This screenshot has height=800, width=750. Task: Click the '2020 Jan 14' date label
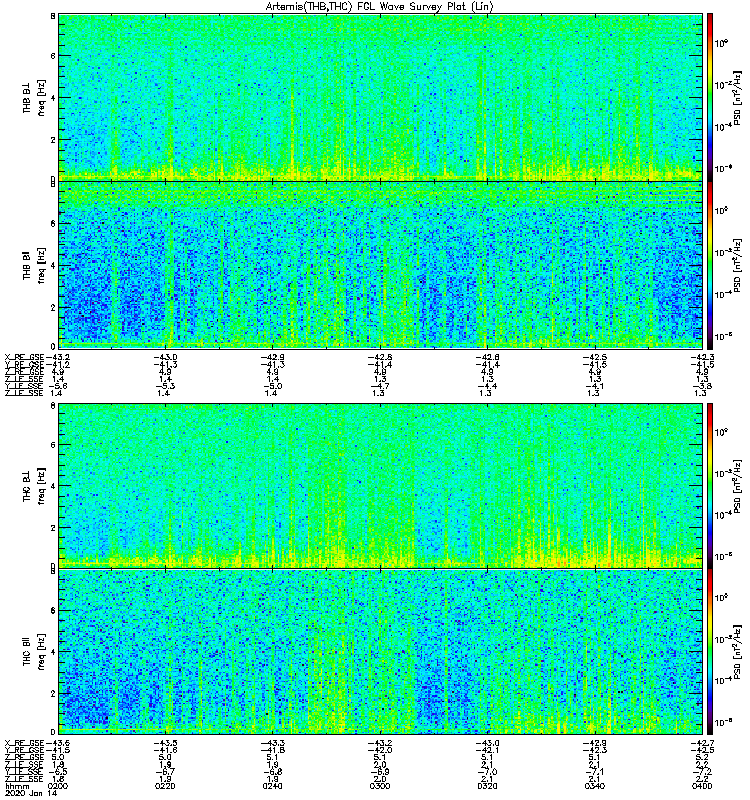31,793
